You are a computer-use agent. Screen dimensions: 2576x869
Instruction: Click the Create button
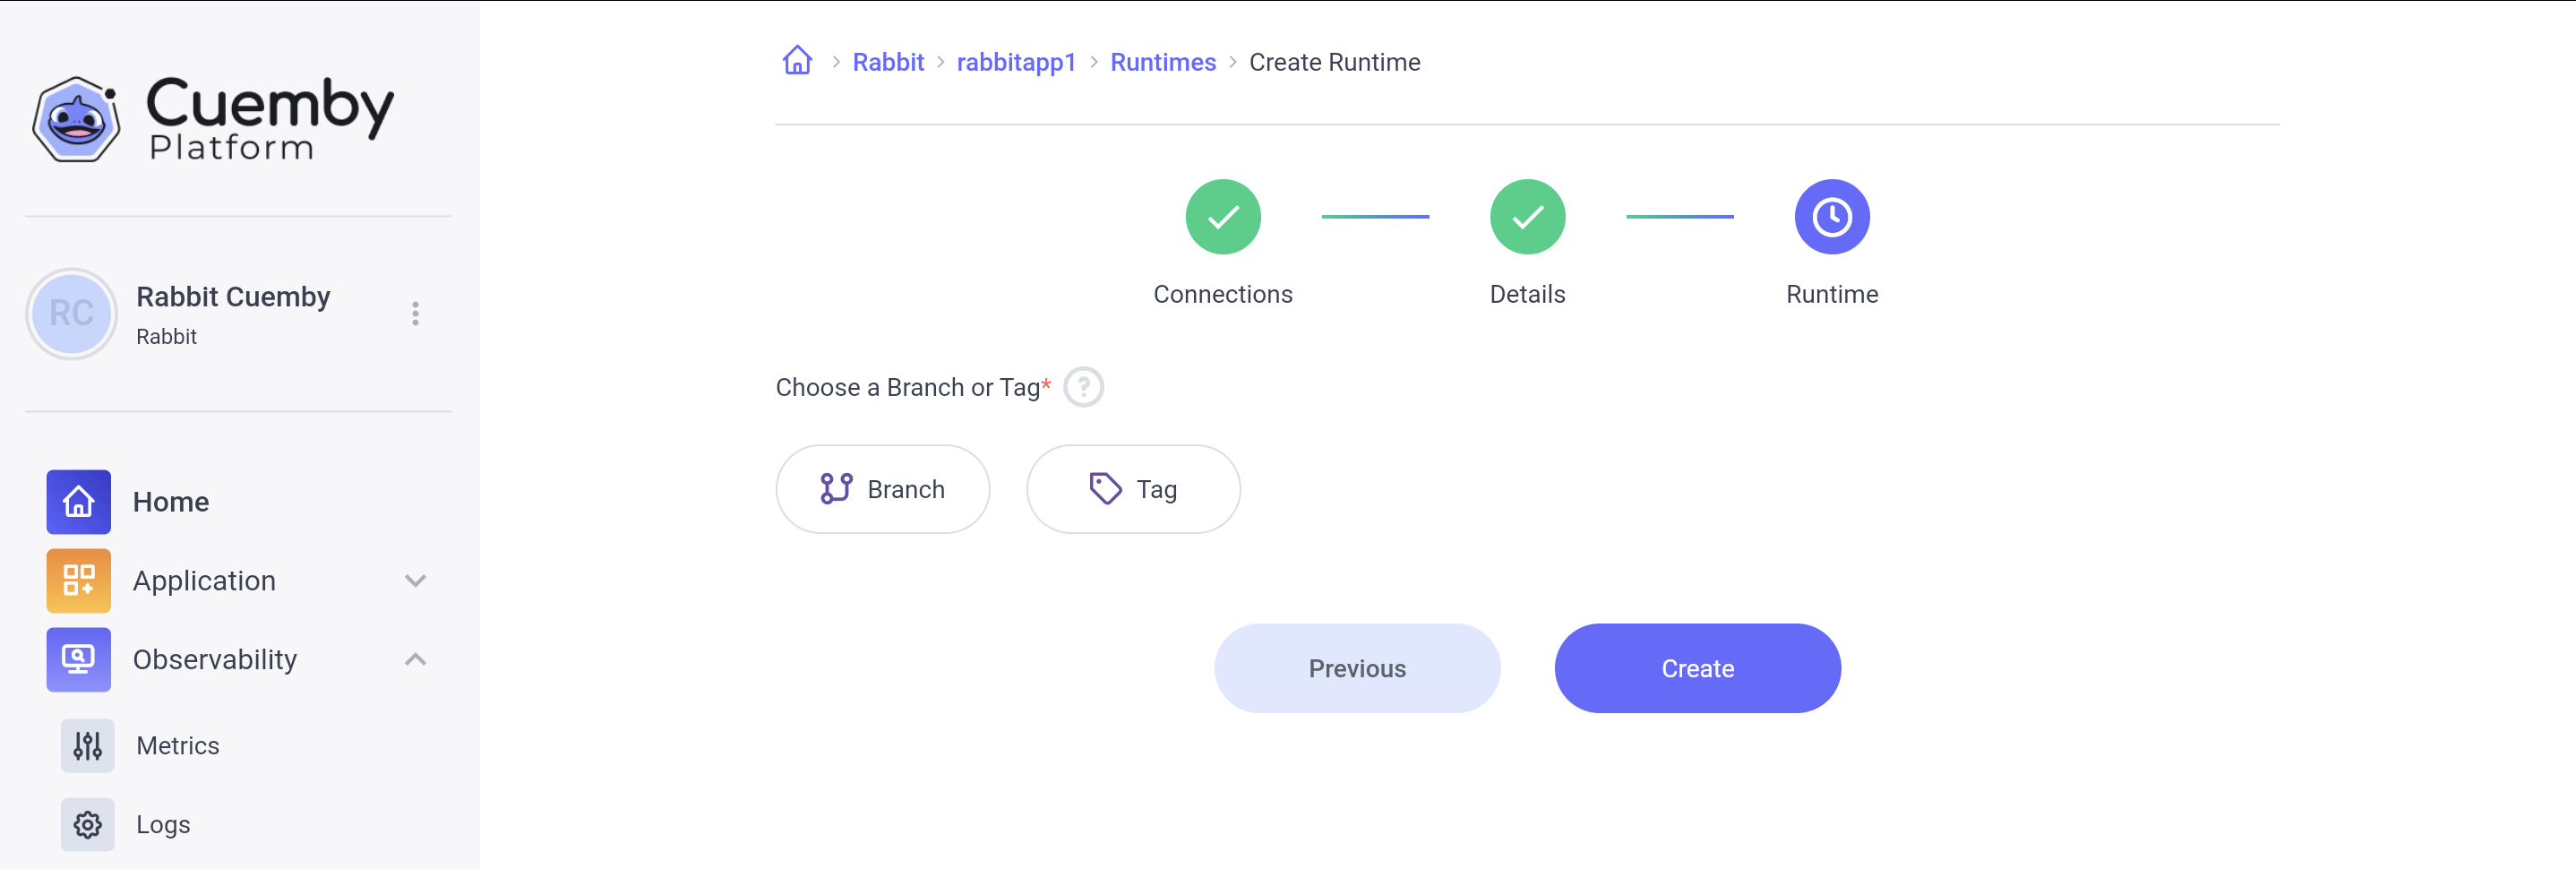(1697, 668)
